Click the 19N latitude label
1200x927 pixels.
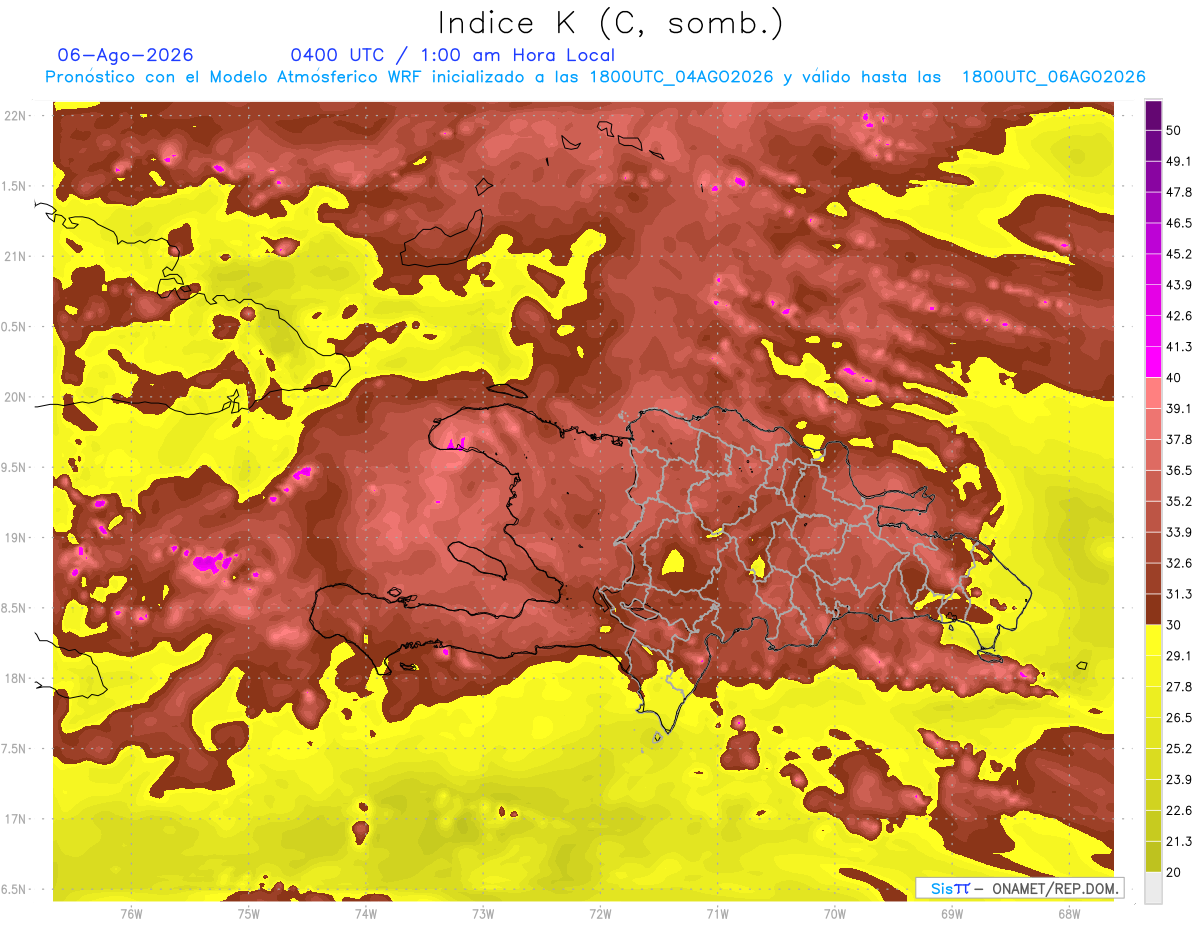click(x=15, y=537)
